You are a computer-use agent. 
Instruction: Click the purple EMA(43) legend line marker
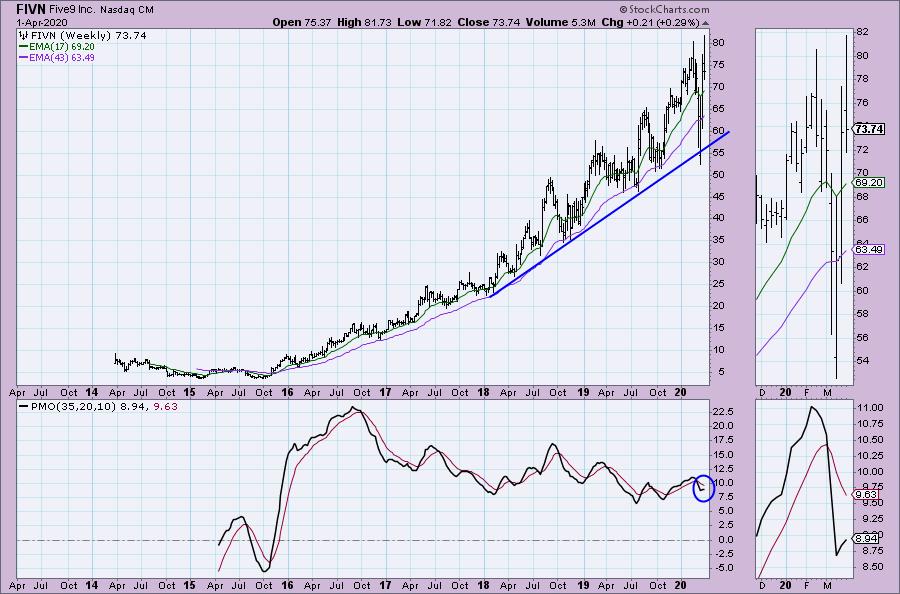[x=24, y=58]
